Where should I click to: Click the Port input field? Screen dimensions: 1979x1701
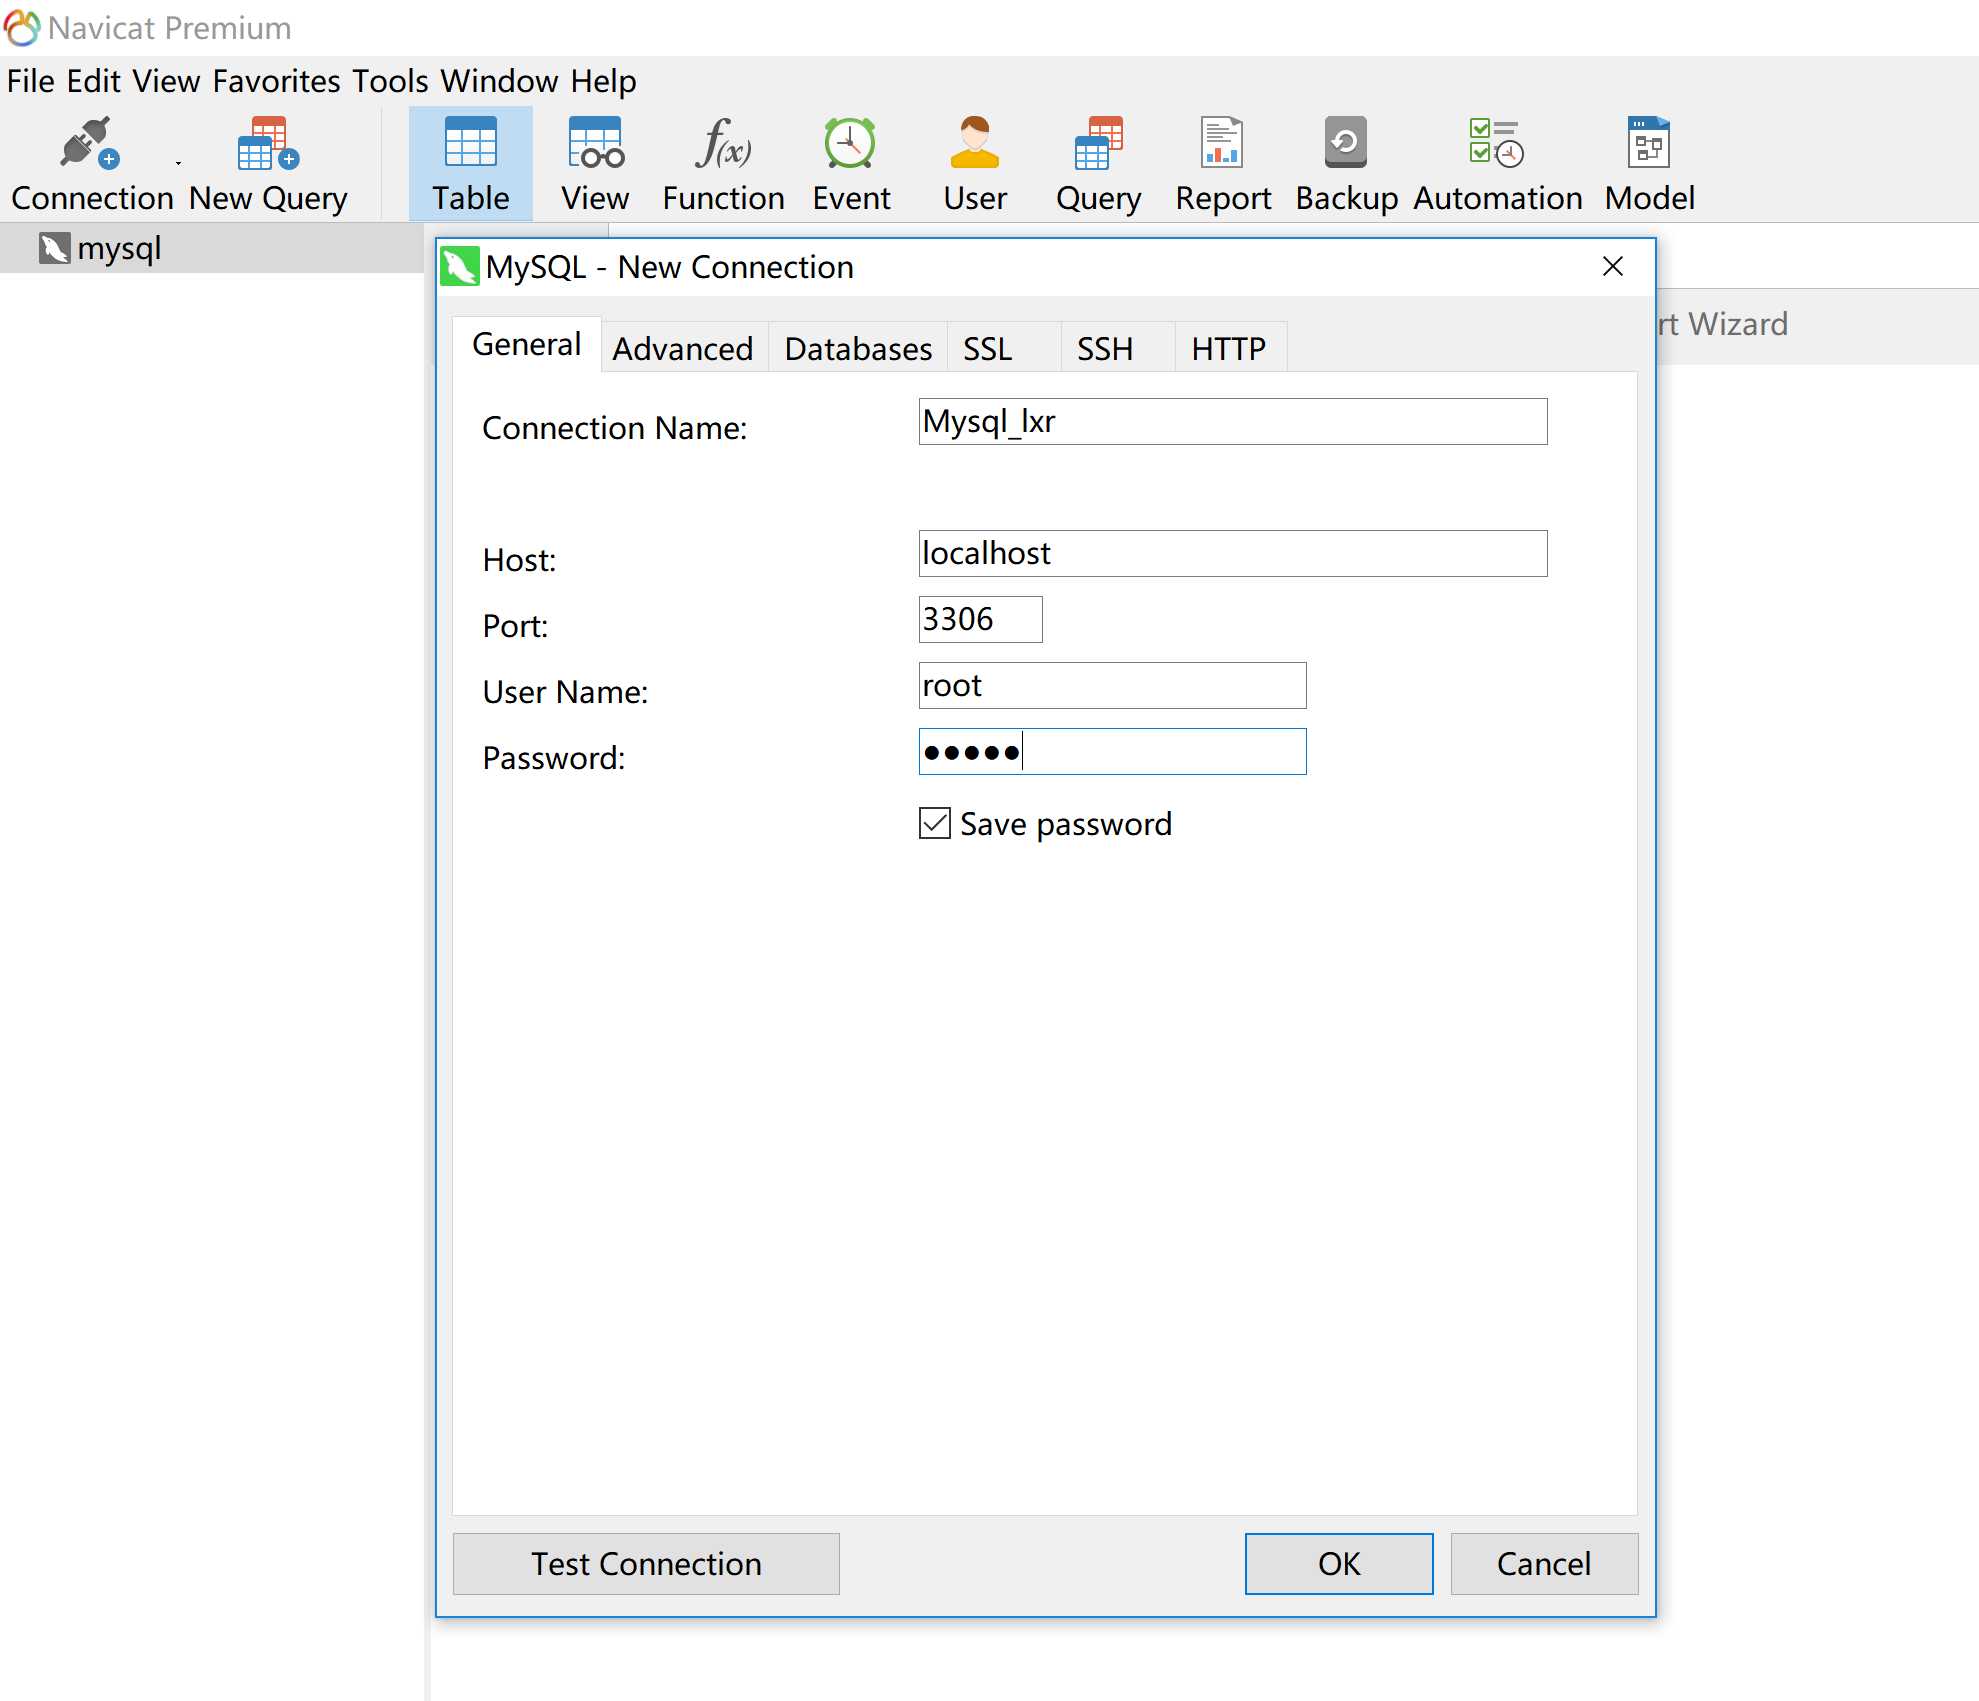pyautogui.click(x=980, y=619)
